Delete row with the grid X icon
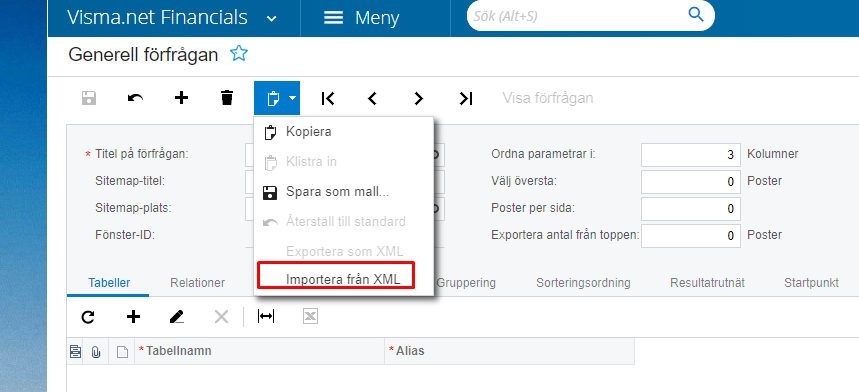The height and width of the screenshot is (392, 859). [x=221, y=316]
